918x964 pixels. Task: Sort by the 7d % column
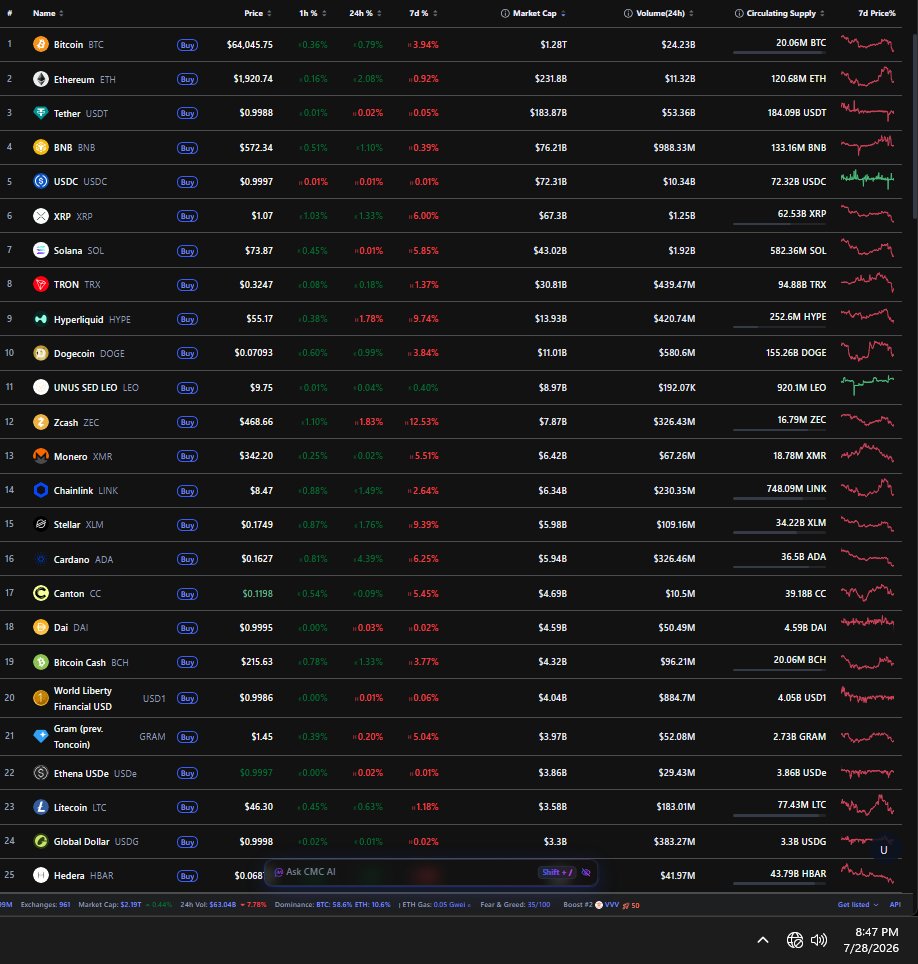pyautogui.click(x=423, y=13)
